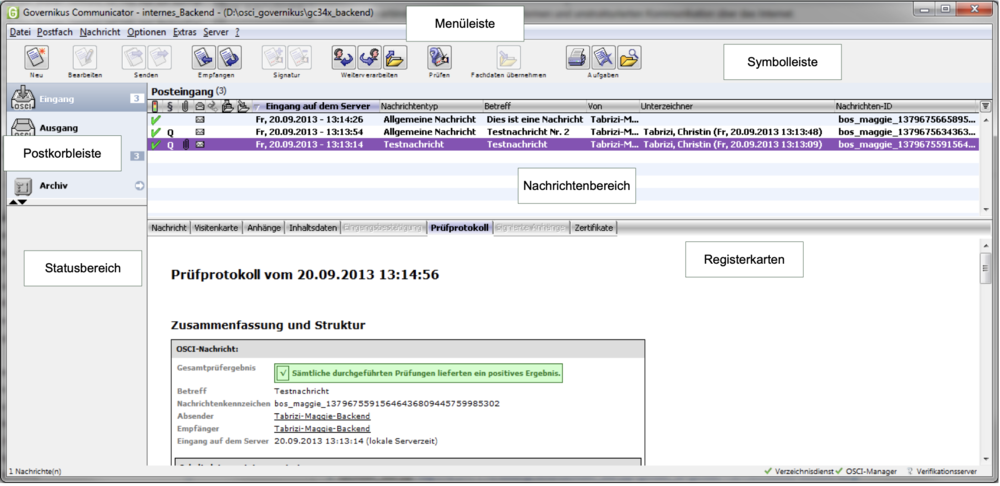Open the Server menu

coord(216,32)
